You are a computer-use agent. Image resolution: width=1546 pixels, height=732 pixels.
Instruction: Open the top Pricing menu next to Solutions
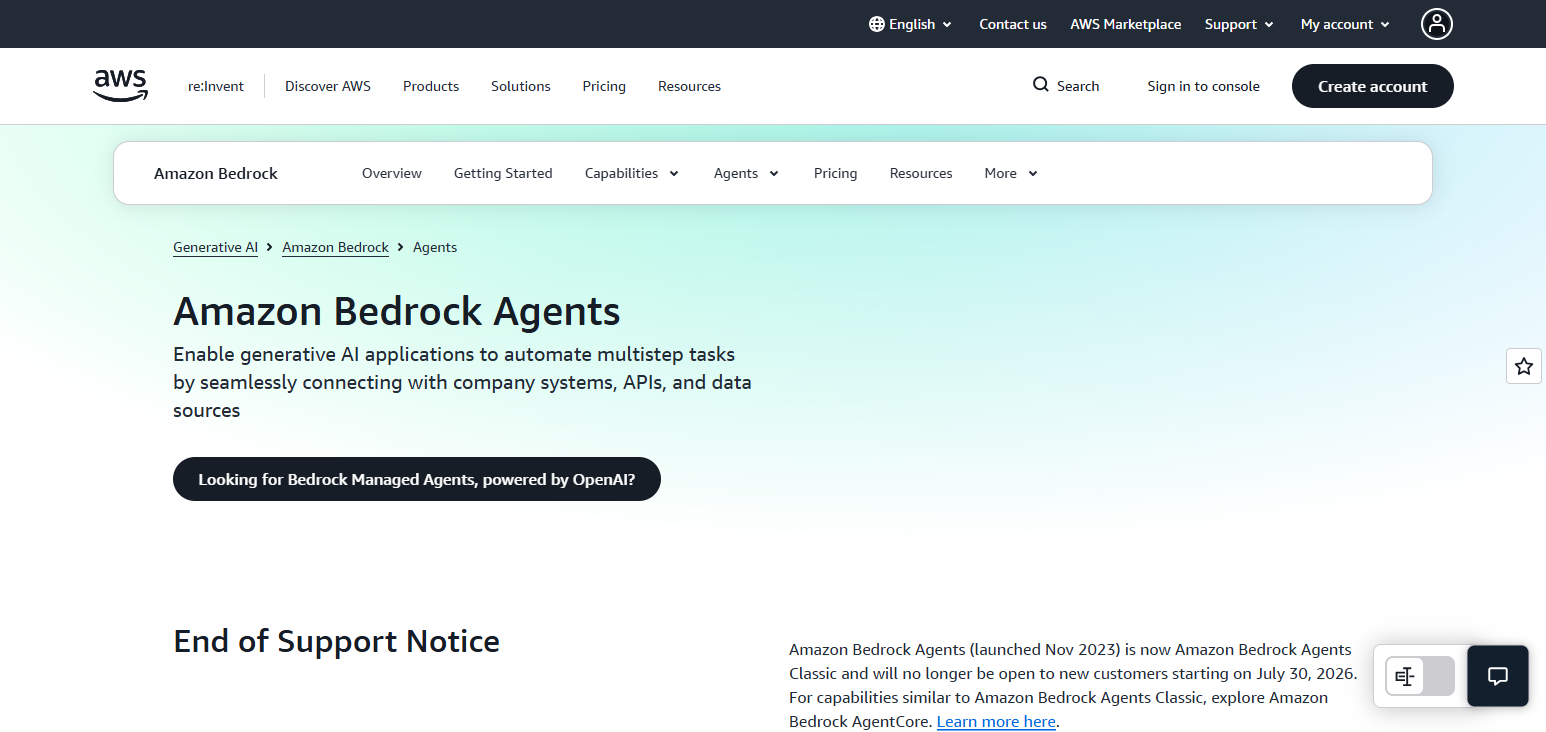(604, 86)
